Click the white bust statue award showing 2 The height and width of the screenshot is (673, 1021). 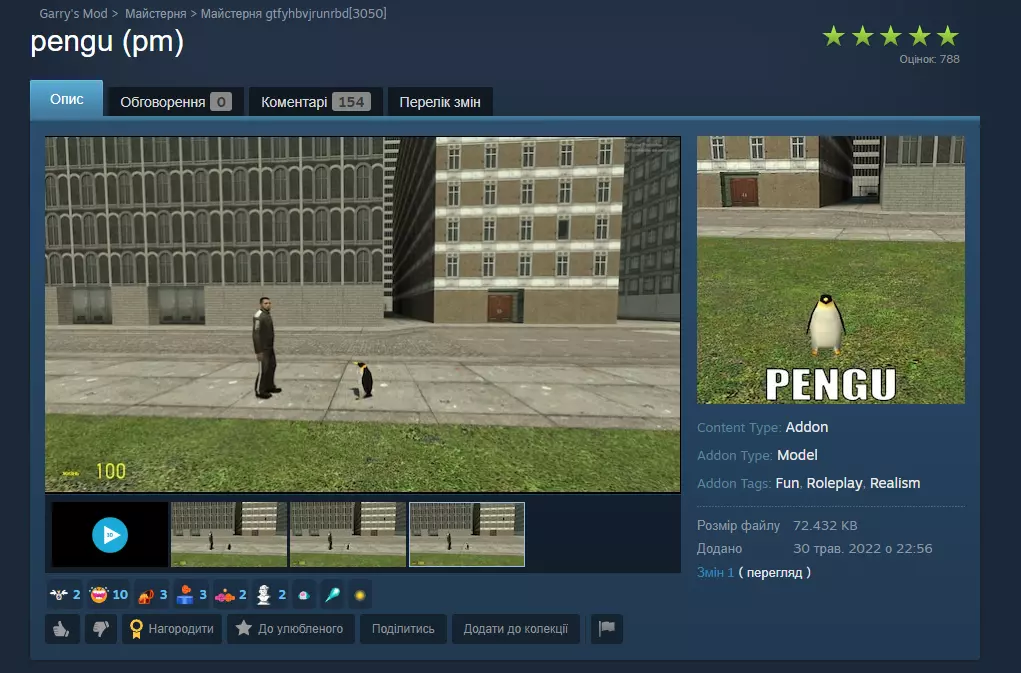271,594
